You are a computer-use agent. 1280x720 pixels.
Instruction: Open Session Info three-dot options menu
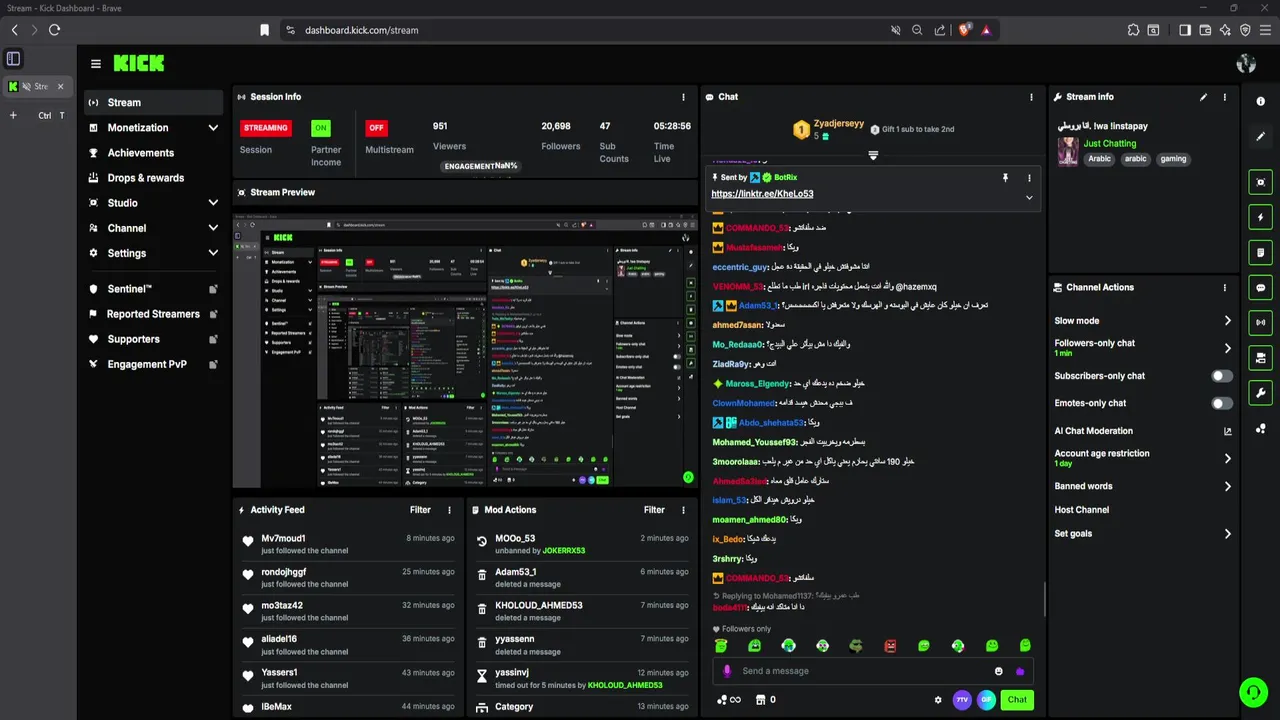point(684,97)
